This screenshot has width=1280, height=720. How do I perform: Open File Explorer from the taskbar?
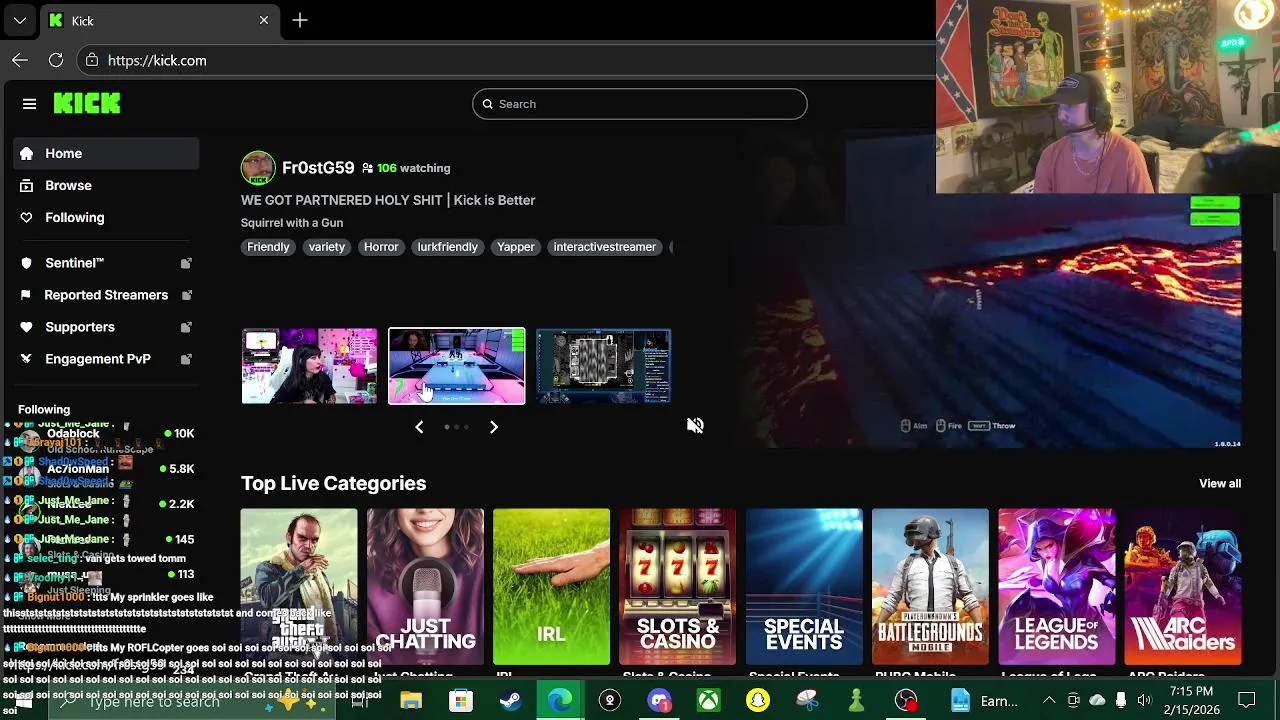[x=411, y=701]
